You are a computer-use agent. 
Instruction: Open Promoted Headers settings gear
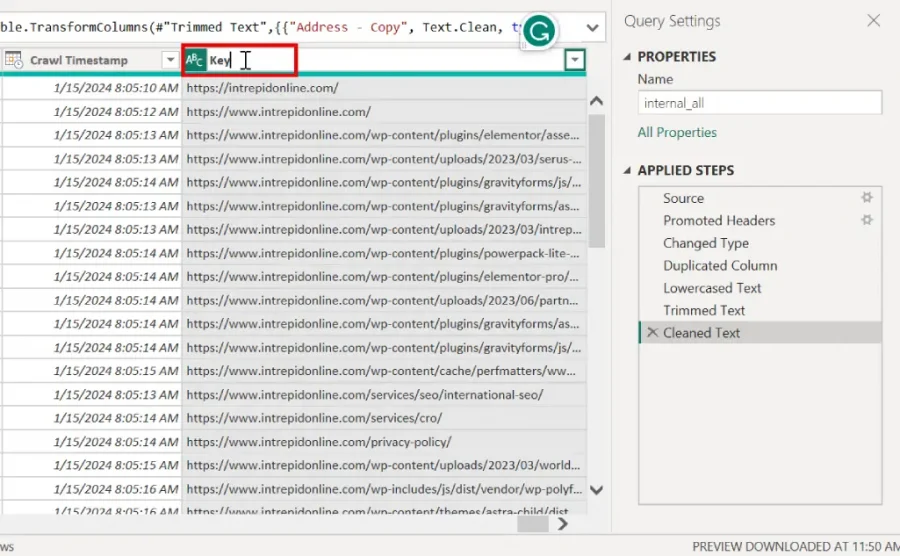pos(866,220)
